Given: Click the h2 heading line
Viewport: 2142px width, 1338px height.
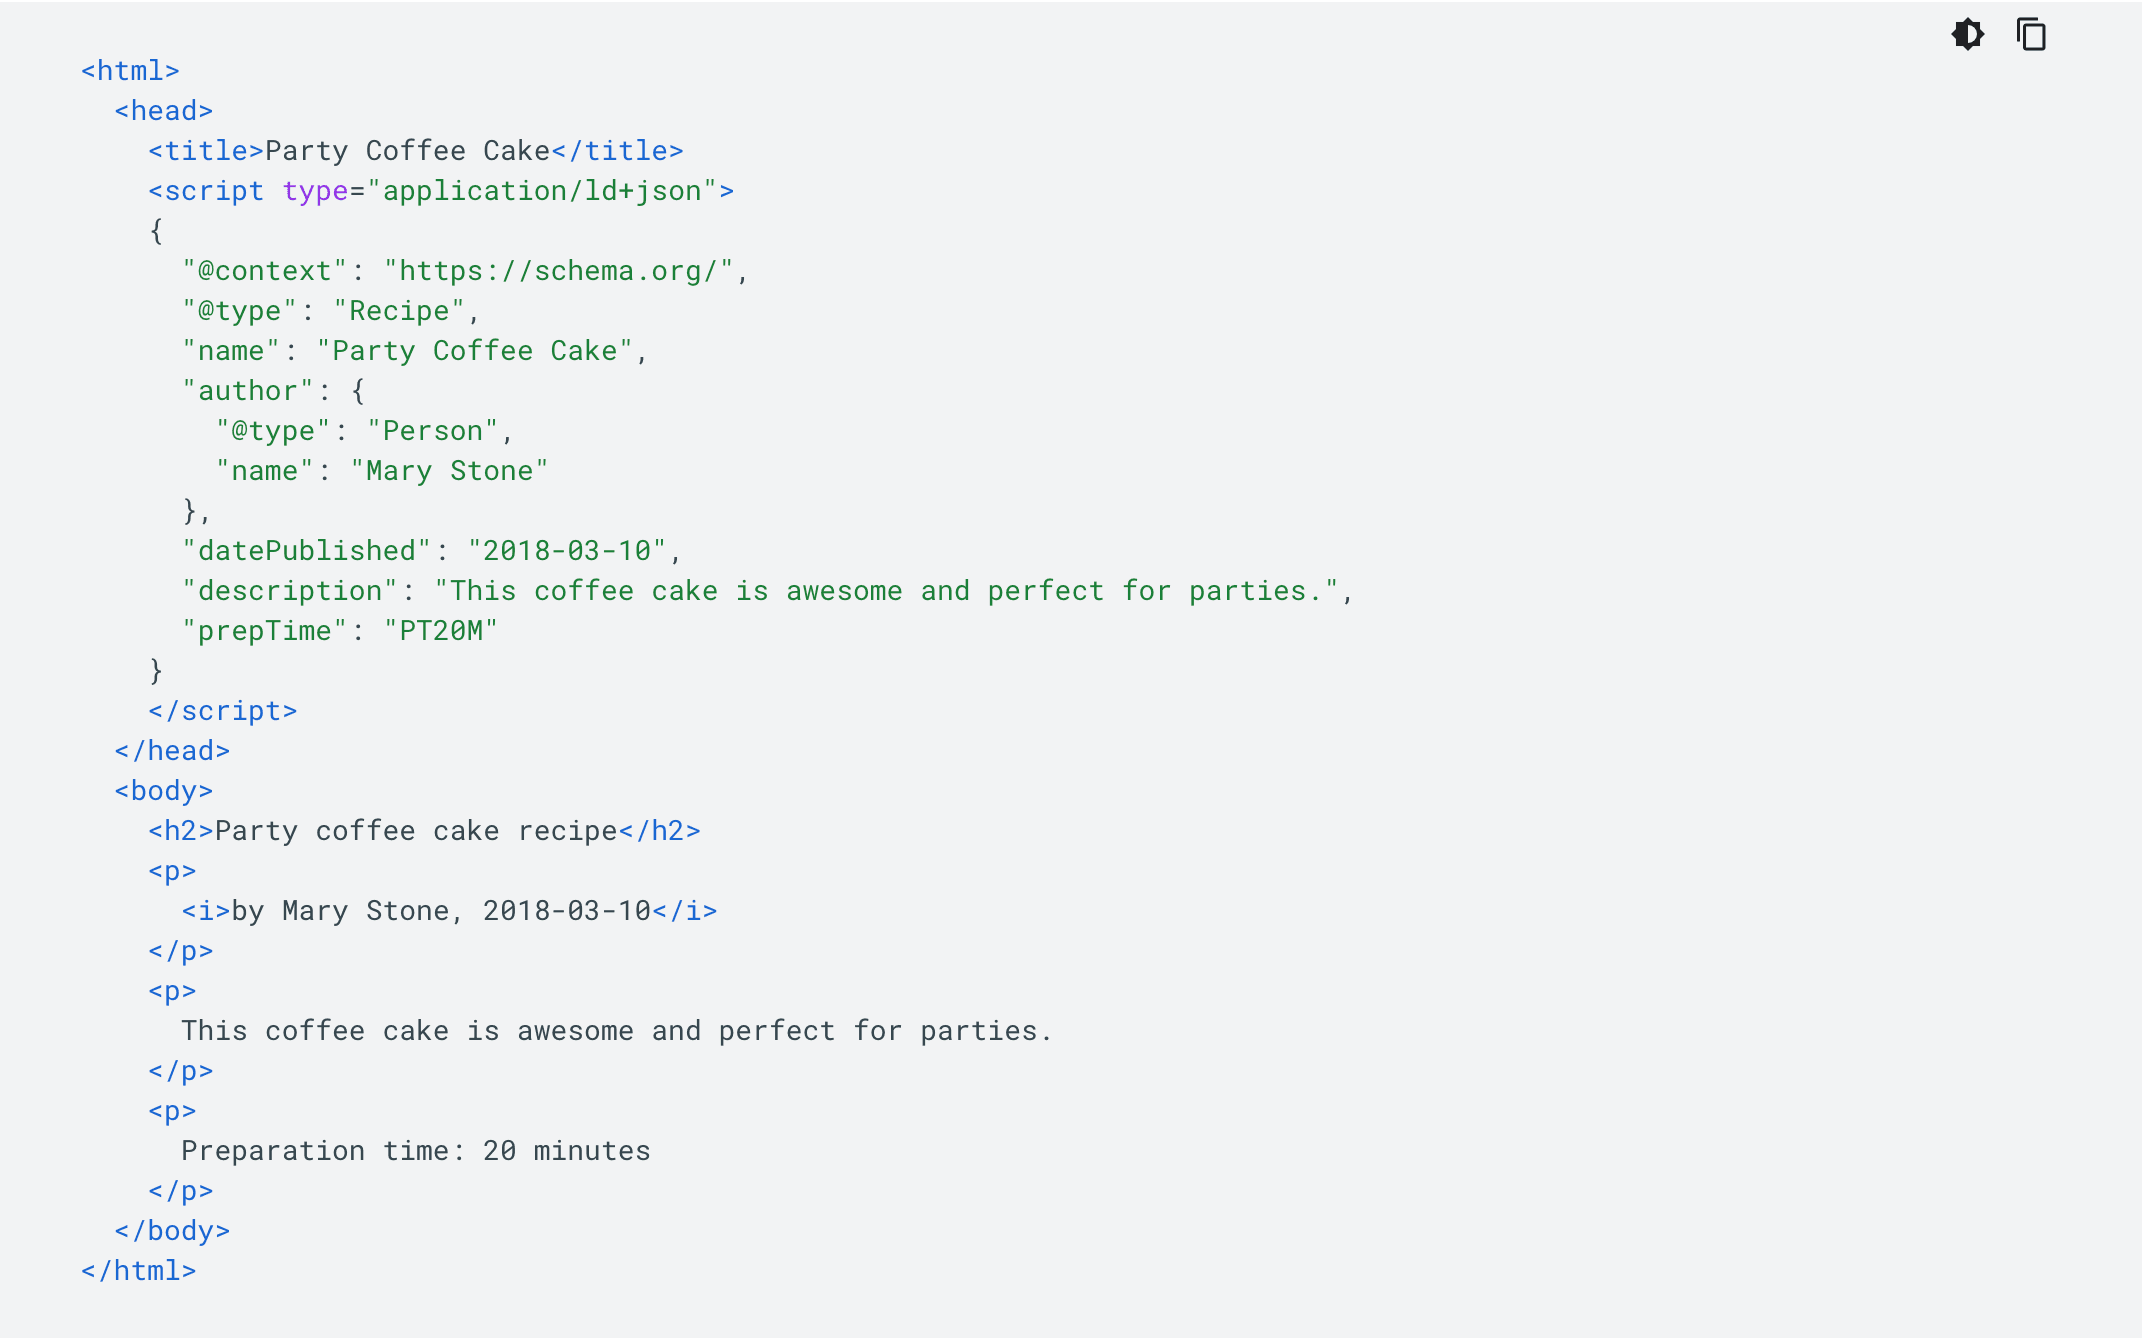Looking at the screenshot, I should (424, 831).
